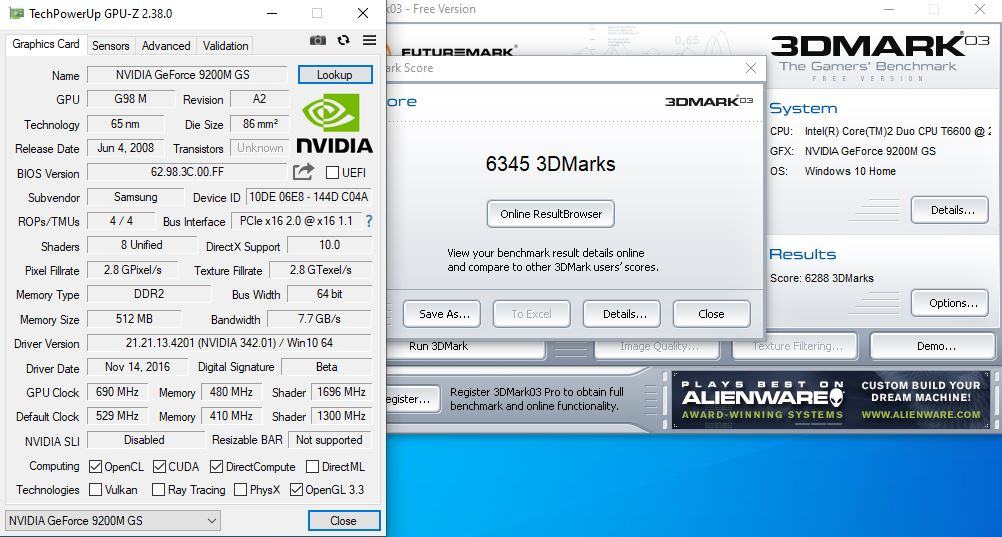The width and height of the screenshot is (1002, 537).
Task: Click the Bus Interface question mark icon
Action: pyautogui.click(x=369, y=221)
